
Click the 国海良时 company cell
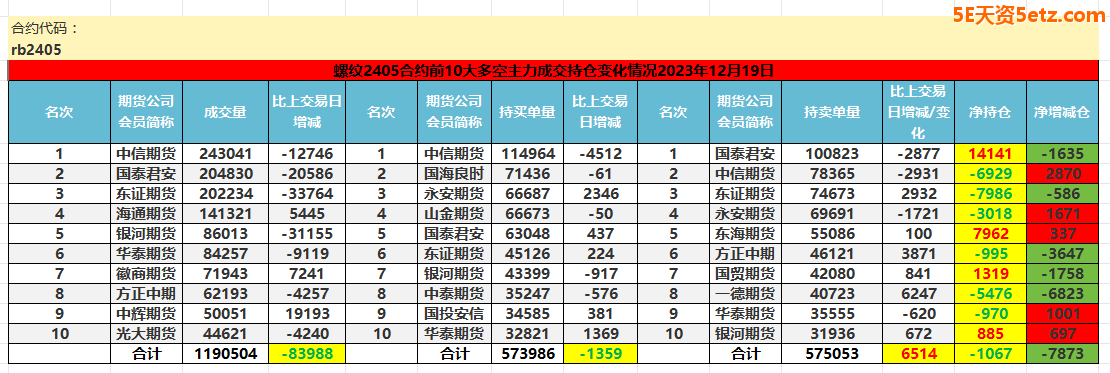point(453,173)
